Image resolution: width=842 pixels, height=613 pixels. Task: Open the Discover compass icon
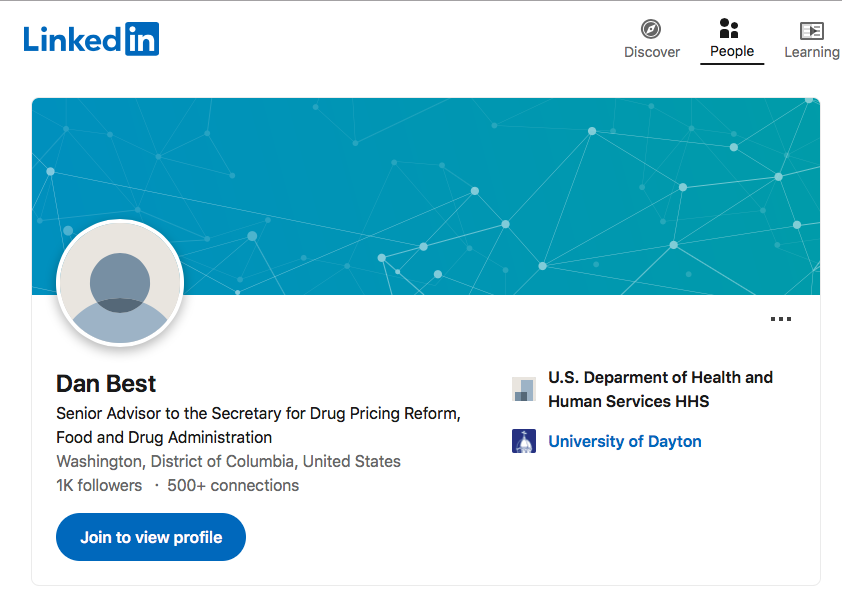[651, 29]
